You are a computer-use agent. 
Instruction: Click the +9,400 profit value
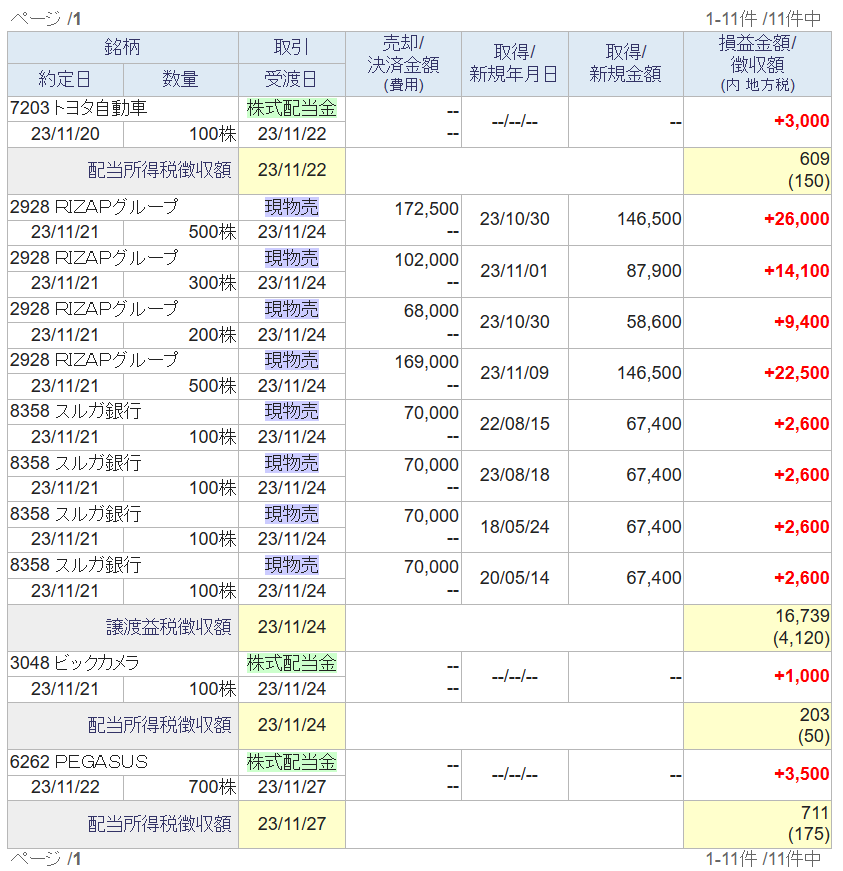(x=801, y=322)
